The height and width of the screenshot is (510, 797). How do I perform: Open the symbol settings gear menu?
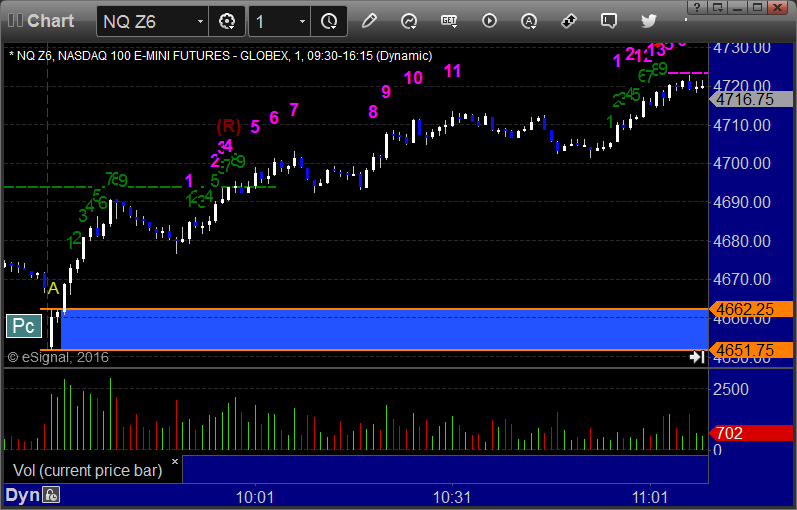click(x=227, y=21)
